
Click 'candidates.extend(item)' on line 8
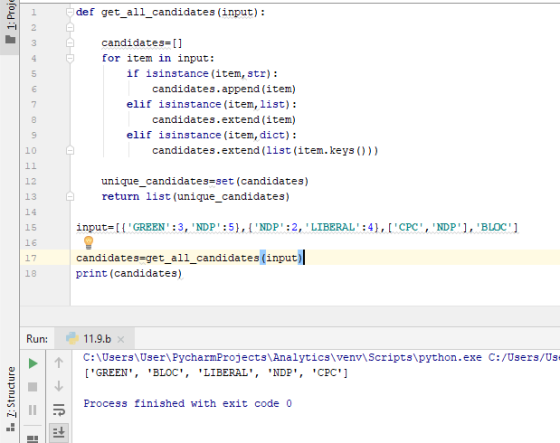pyautogui.click(x=224, y=120)
